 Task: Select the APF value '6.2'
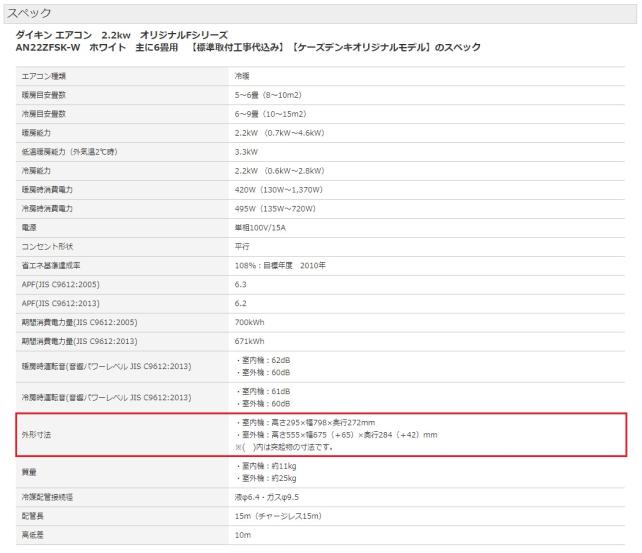pos(240,303)
